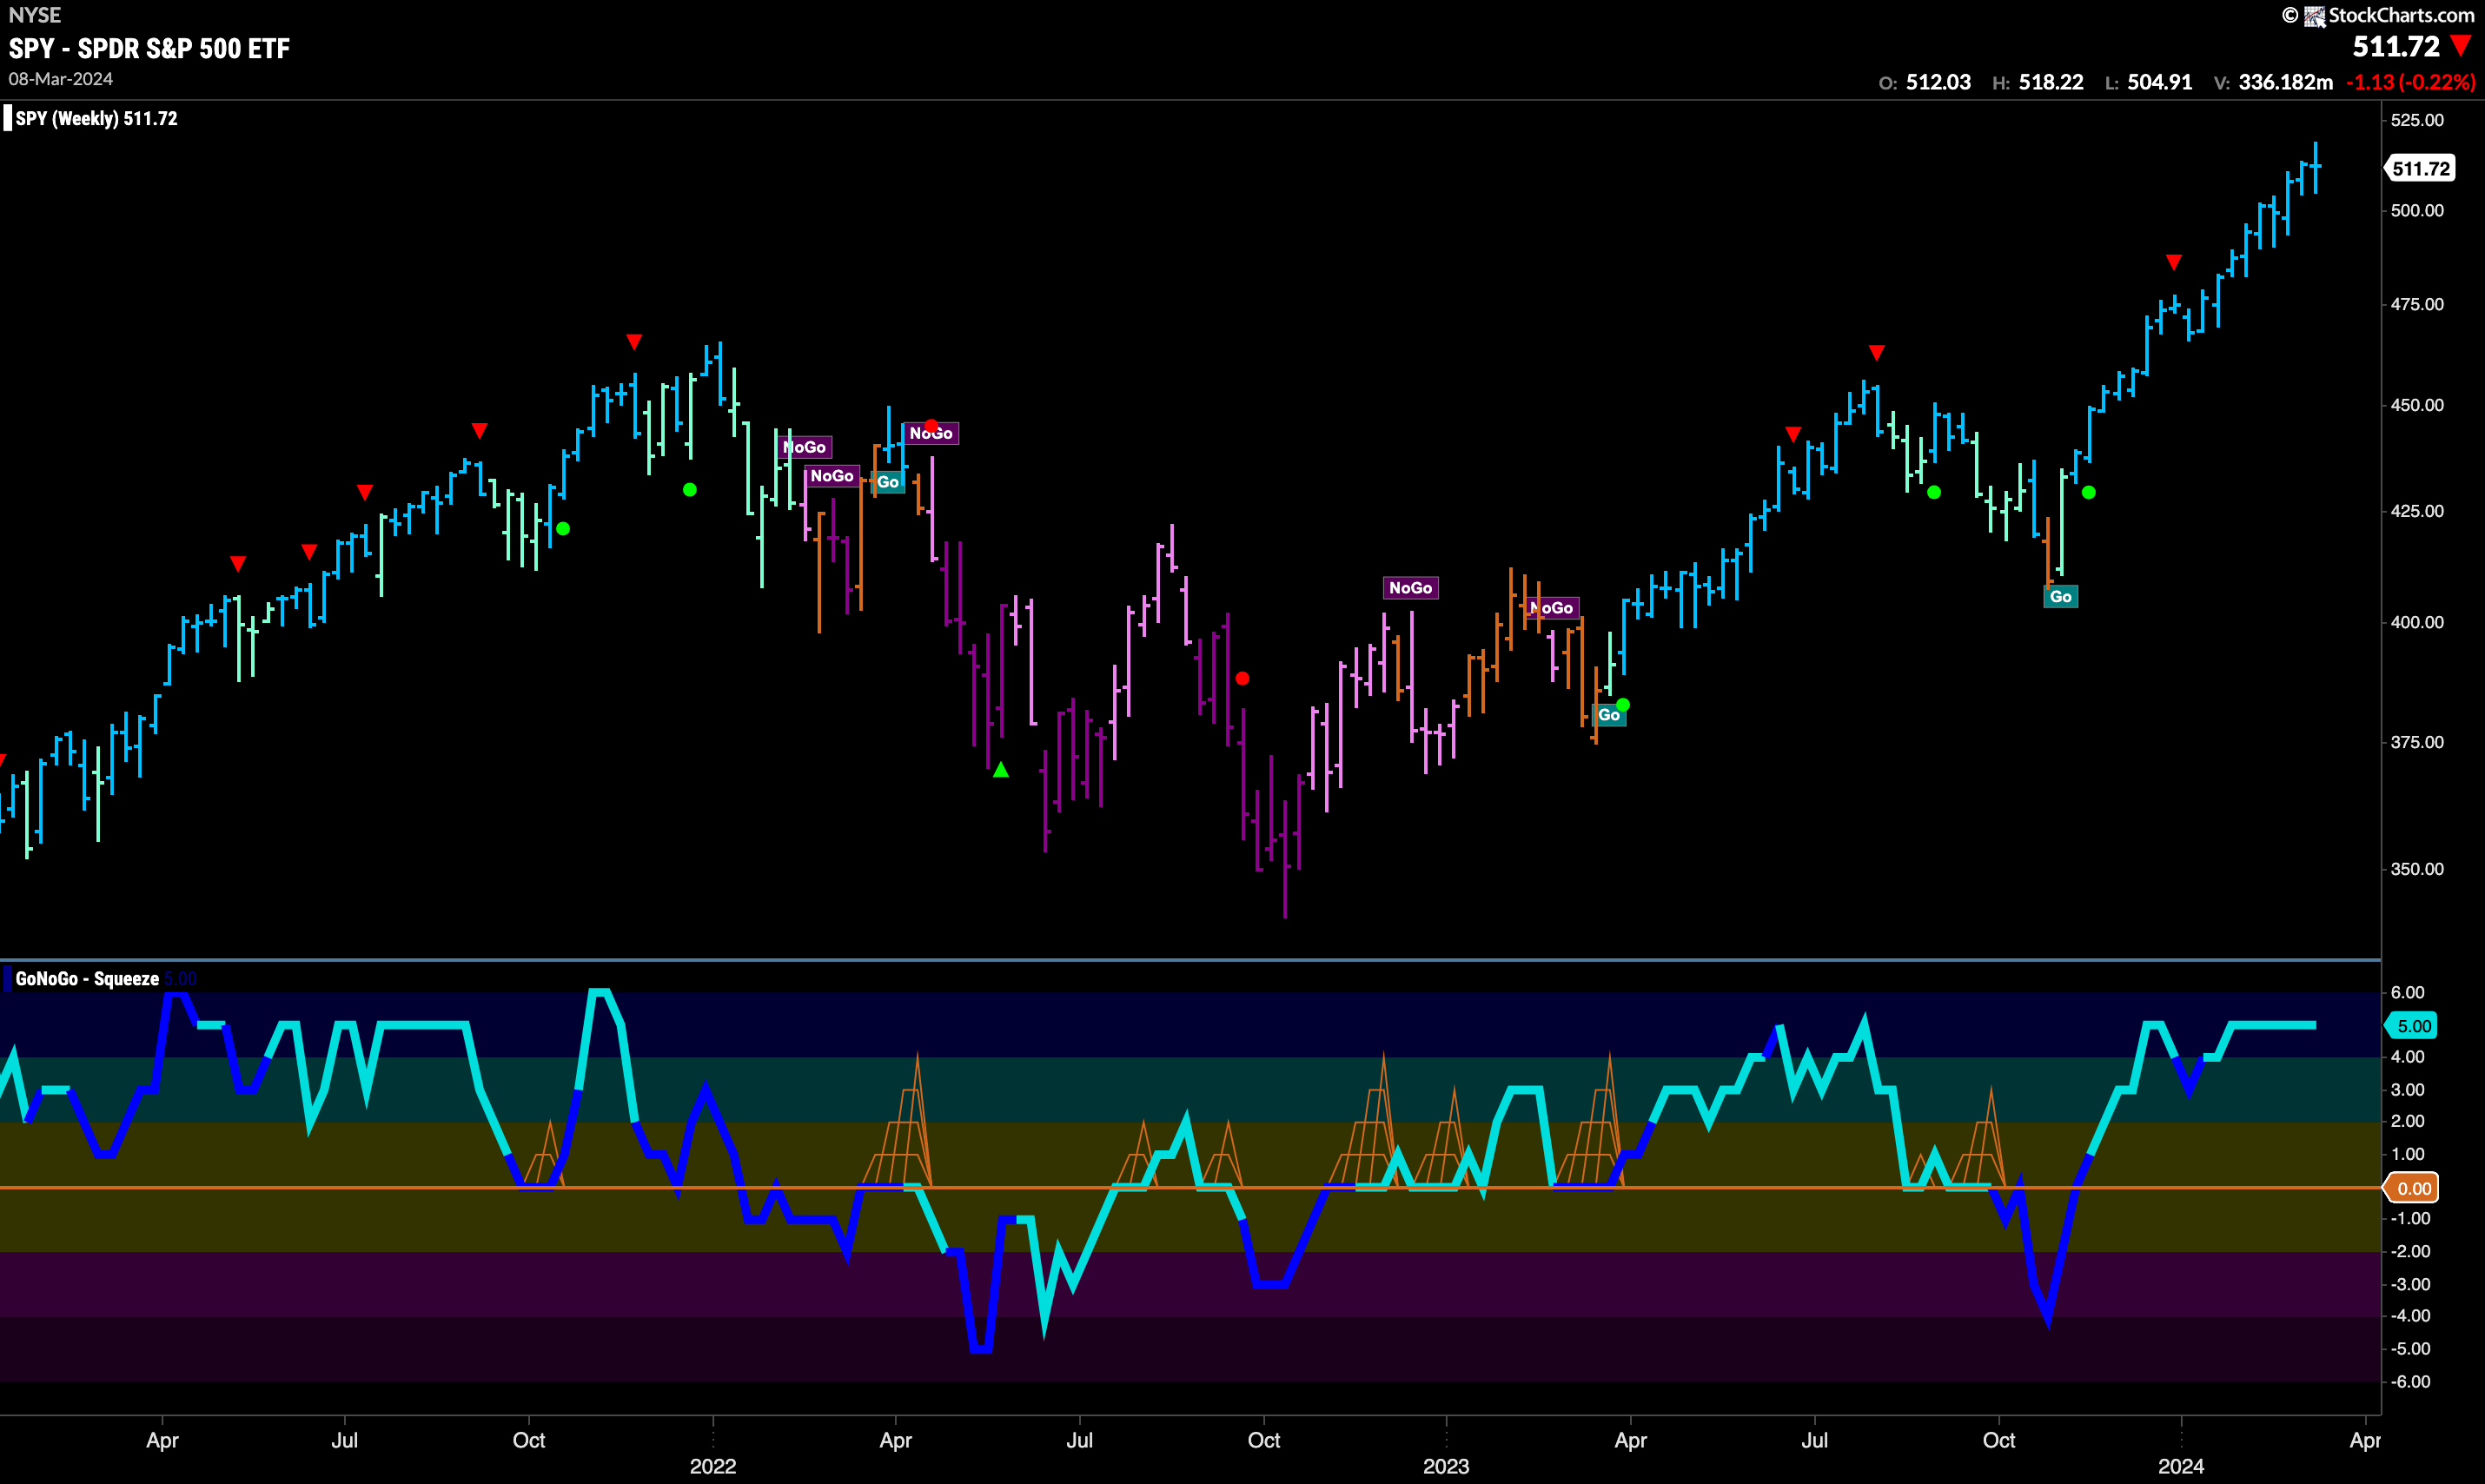The width and height of the screenshot is (2485, 1484).
Task: Click the NYSE exchange label
Action: tap(34, 15)
